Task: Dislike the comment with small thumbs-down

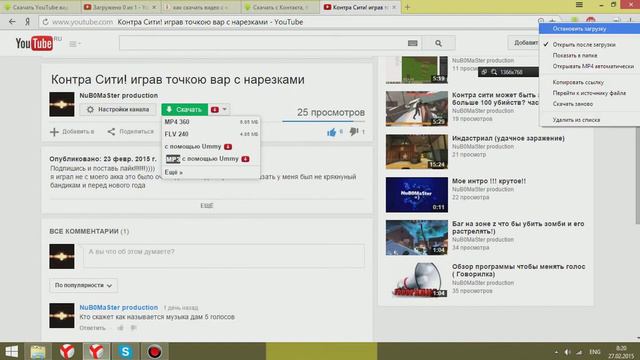Action: pos(133,328)
